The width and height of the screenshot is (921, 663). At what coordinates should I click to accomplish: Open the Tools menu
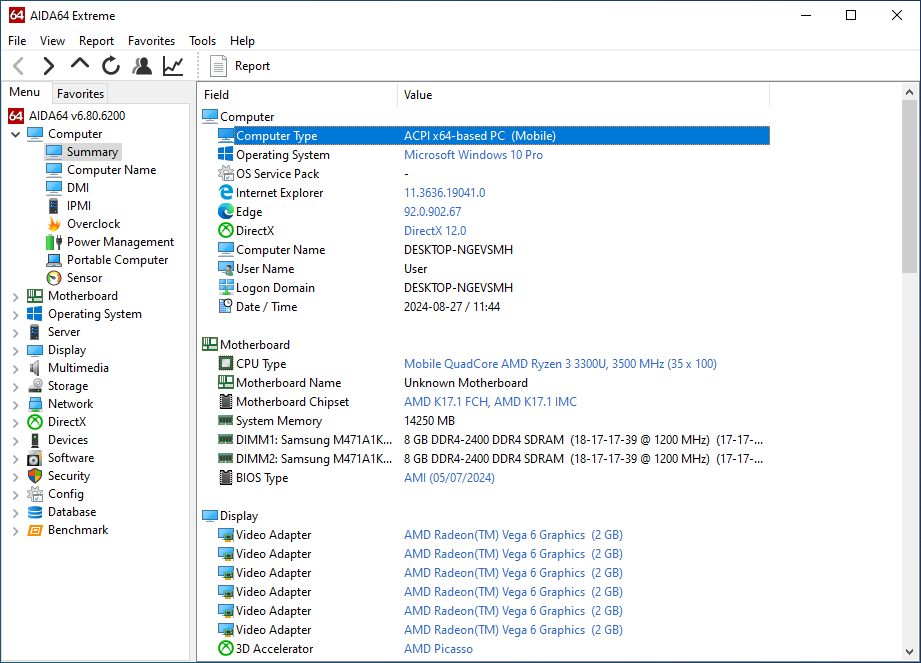[x=203, y=41]
